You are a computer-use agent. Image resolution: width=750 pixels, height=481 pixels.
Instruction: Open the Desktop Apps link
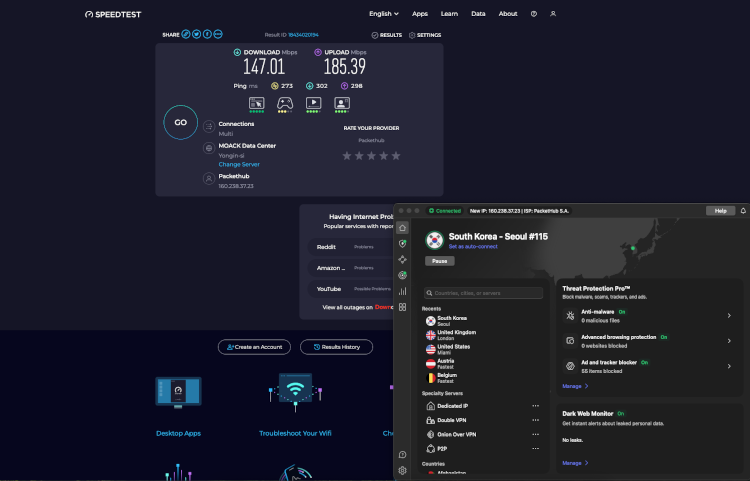(178, 433)
